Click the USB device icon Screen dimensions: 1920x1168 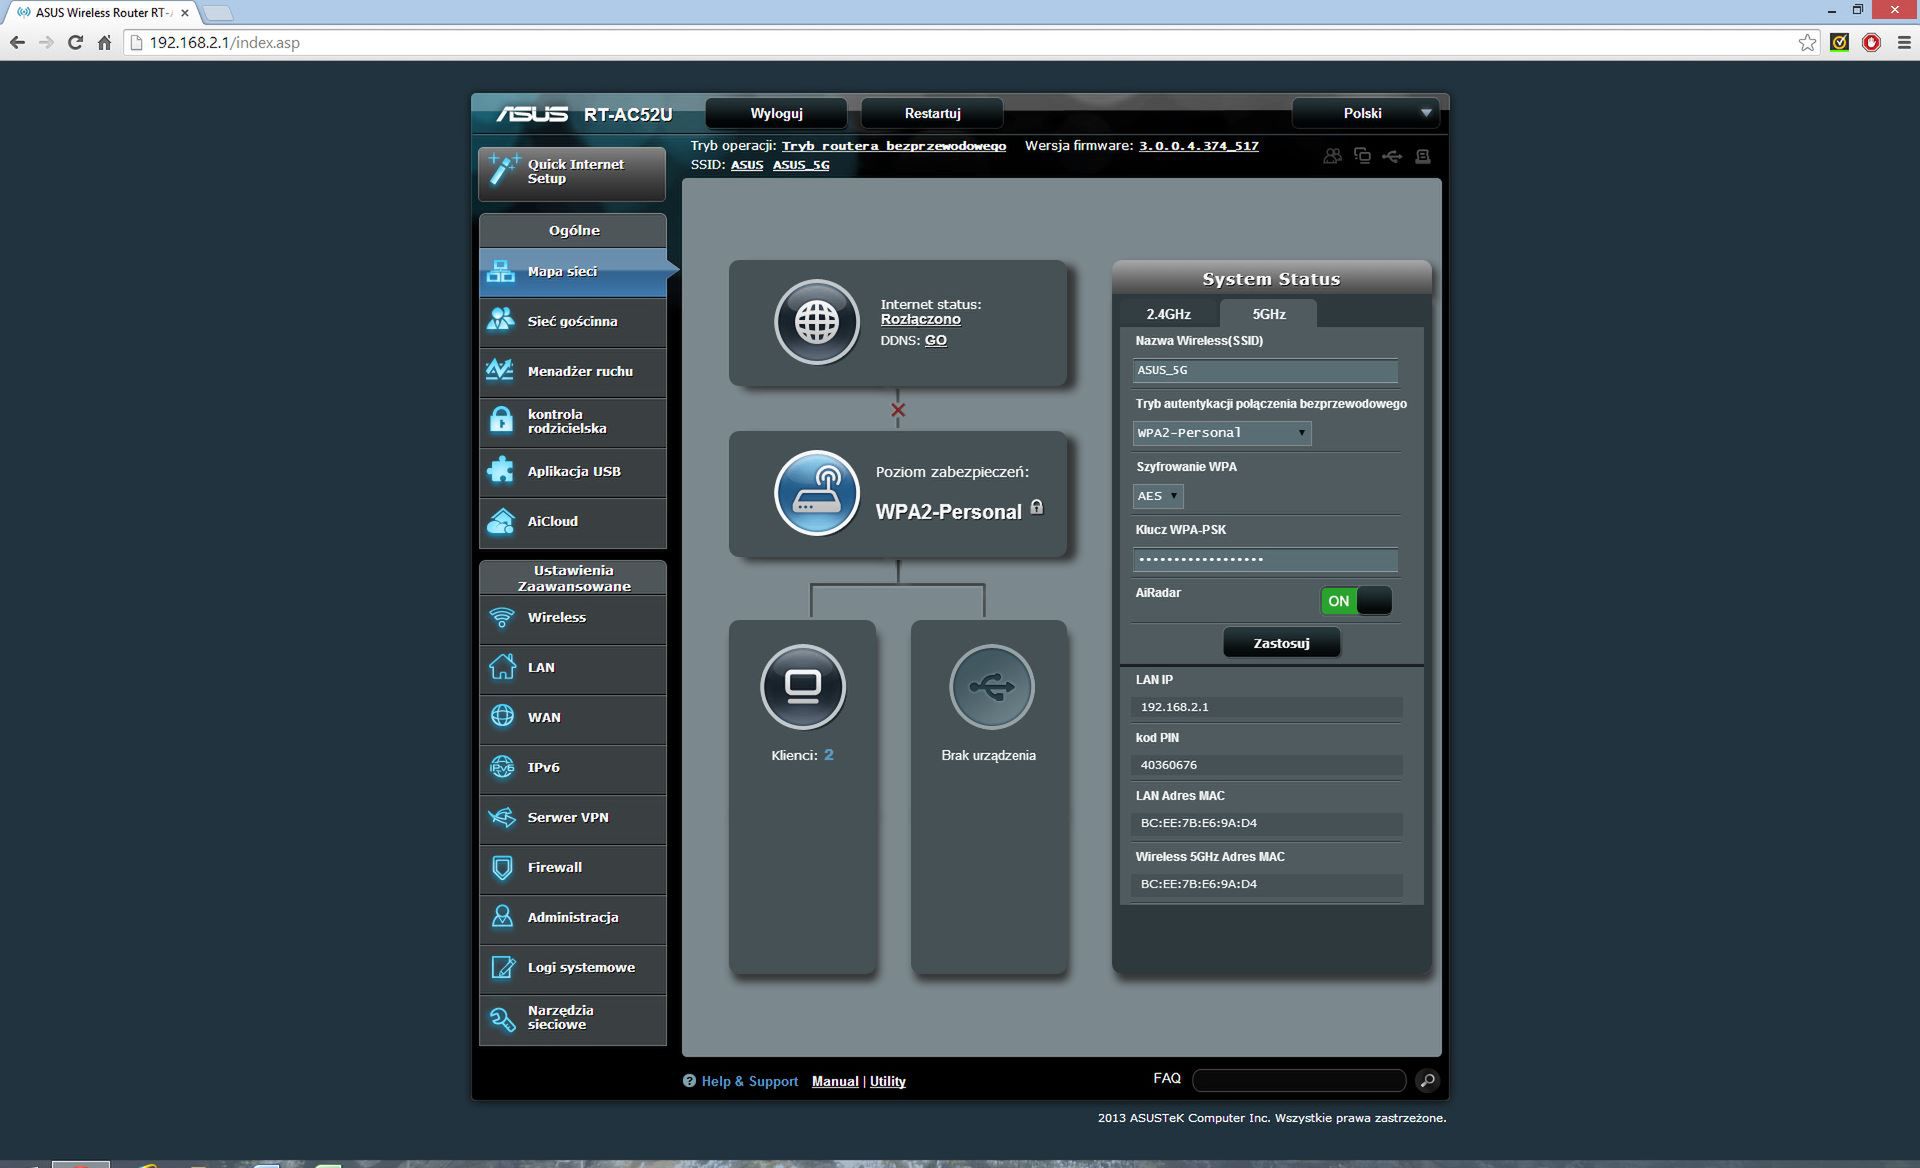pos(991,686)
